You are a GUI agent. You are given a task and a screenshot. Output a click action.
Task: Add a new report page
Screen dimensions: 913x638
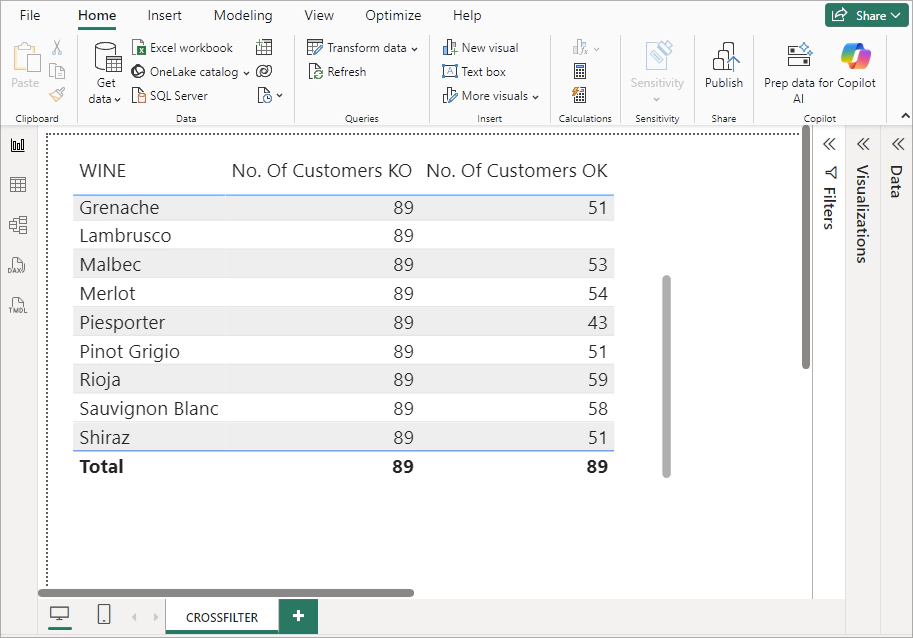(x=298, y=616)
